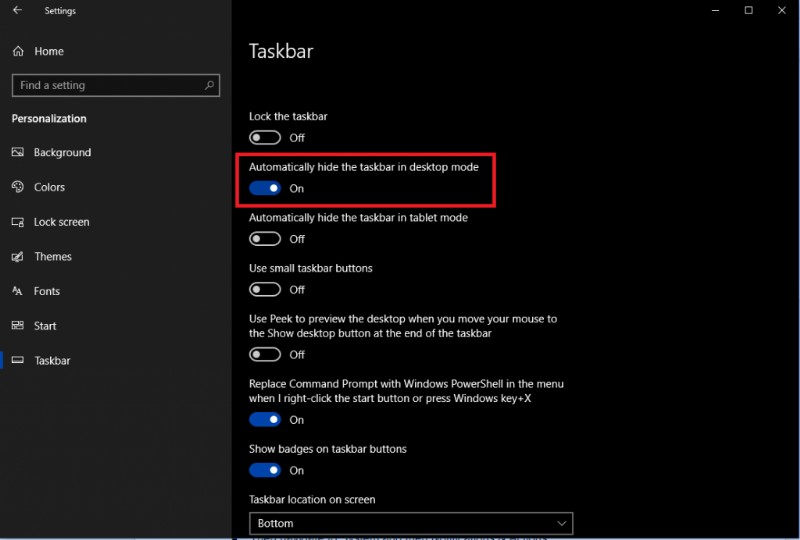This screenshot has width=800, height=540.
Task: Click the Find a setting search box
Action: click(116, 85)
